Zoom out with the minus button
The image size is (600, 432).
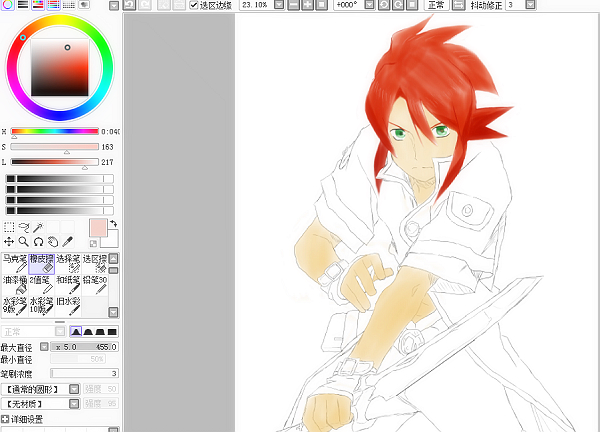293,5
